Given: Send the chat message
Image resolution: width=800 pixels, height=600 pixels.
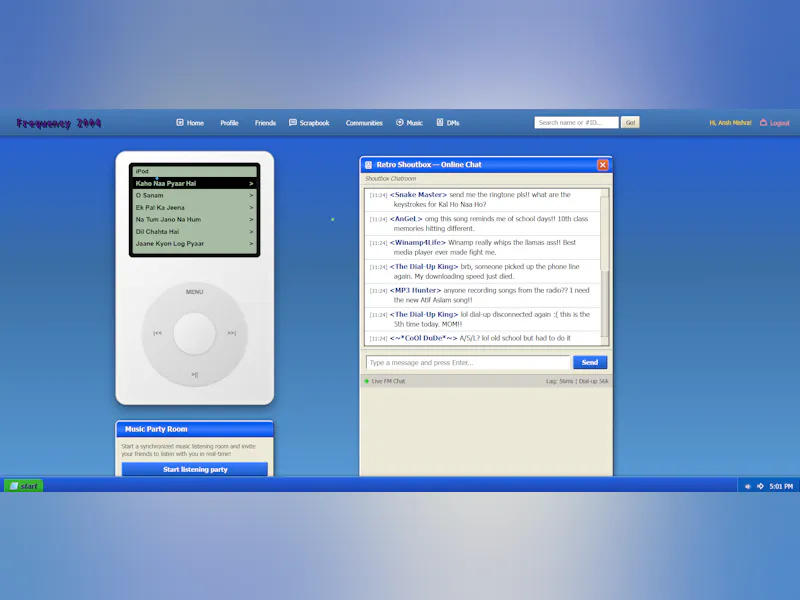Looking at the screenshot, I should 590,362.
